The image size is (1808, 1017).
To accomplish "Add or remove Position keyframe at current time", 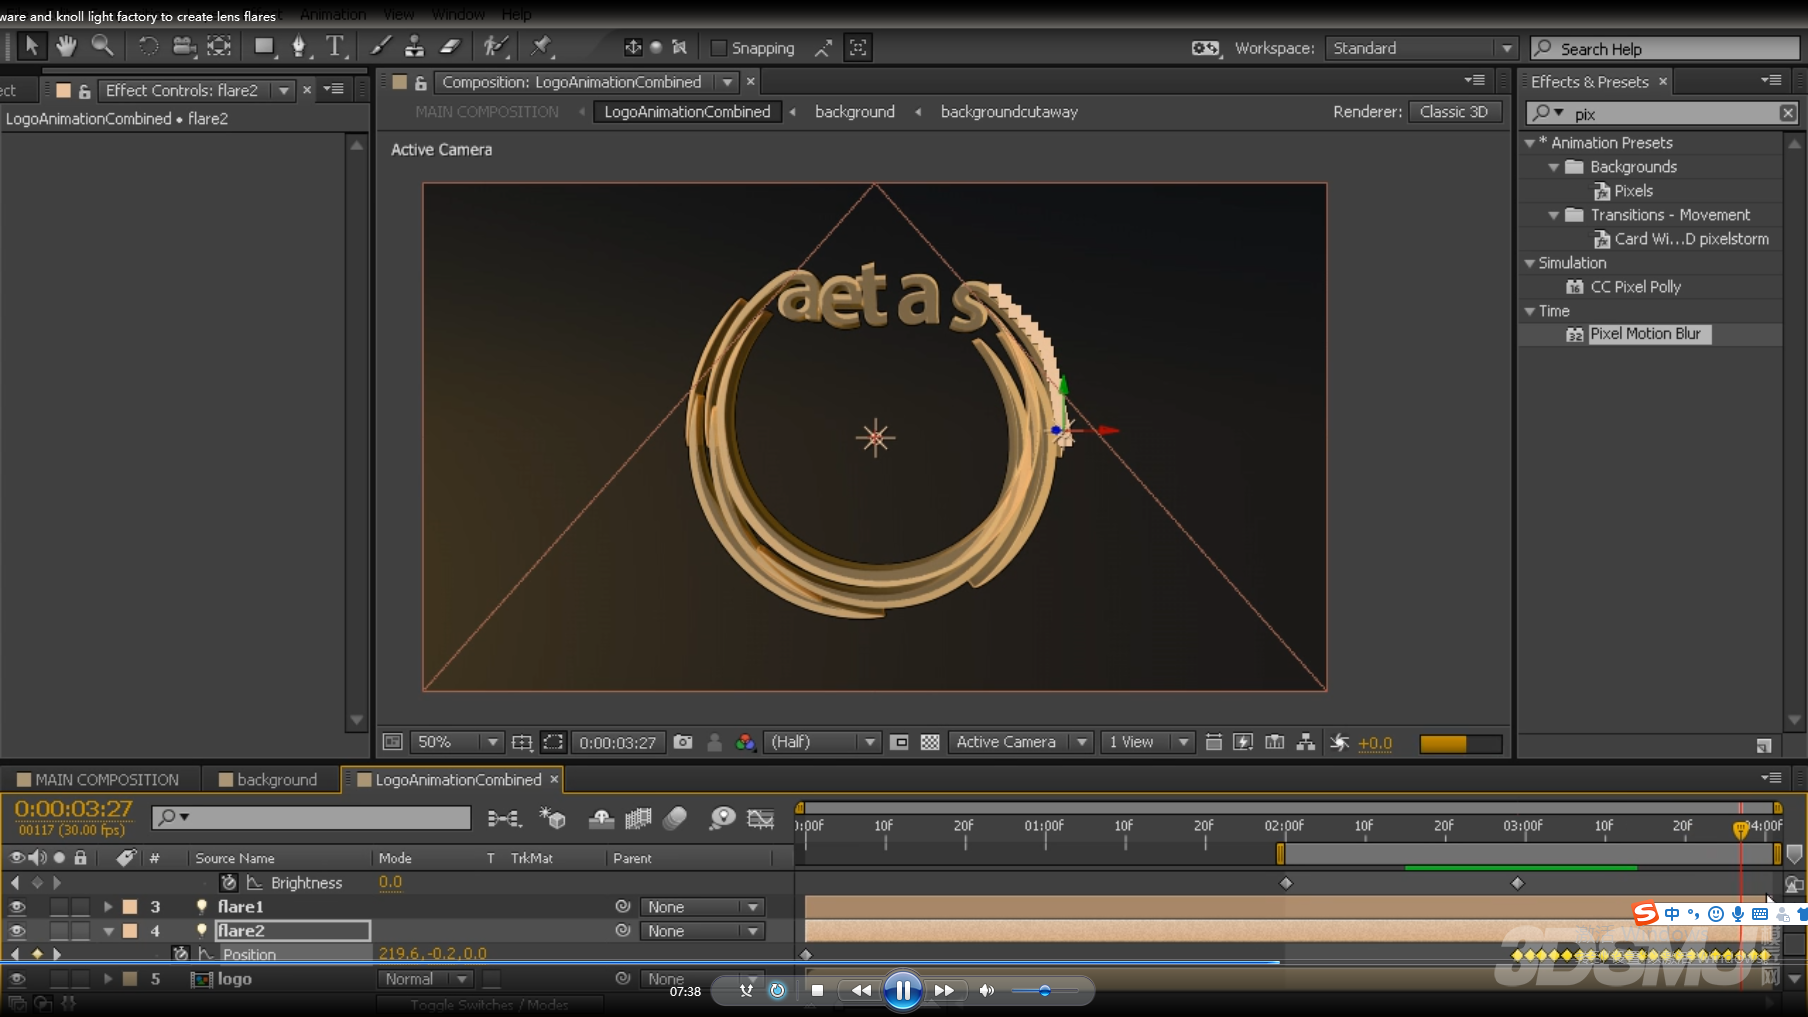I will click(37, 954).
